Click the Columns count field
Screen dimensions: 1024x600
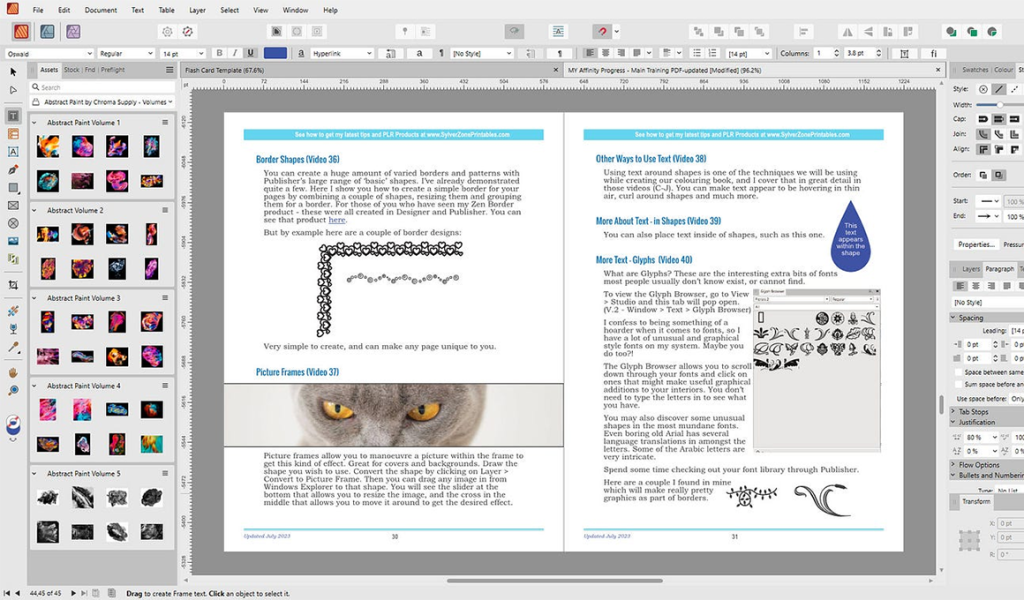(x=827, y=54)
